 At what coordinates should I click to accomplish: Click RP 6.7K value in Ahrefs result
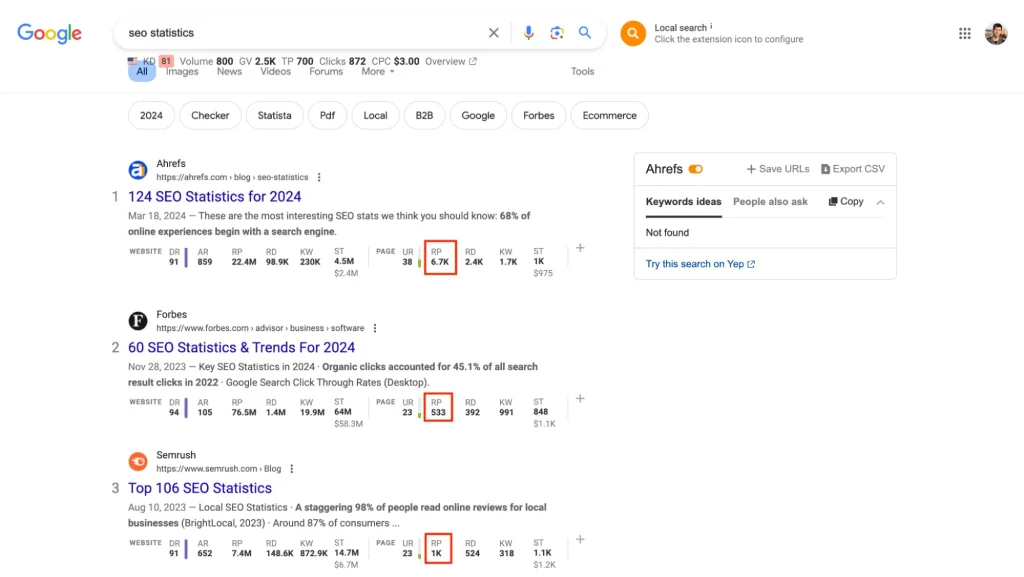440,262
